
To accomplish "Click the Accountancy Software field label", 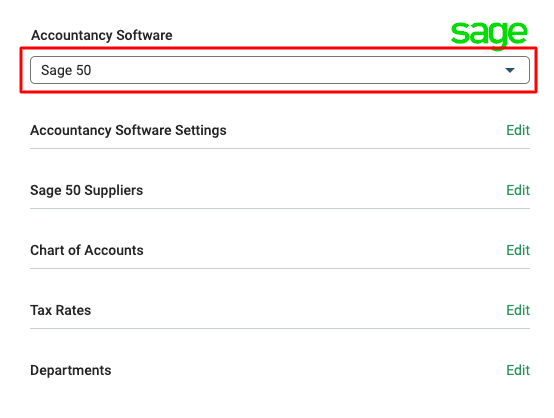I will (x=102, y=35).
